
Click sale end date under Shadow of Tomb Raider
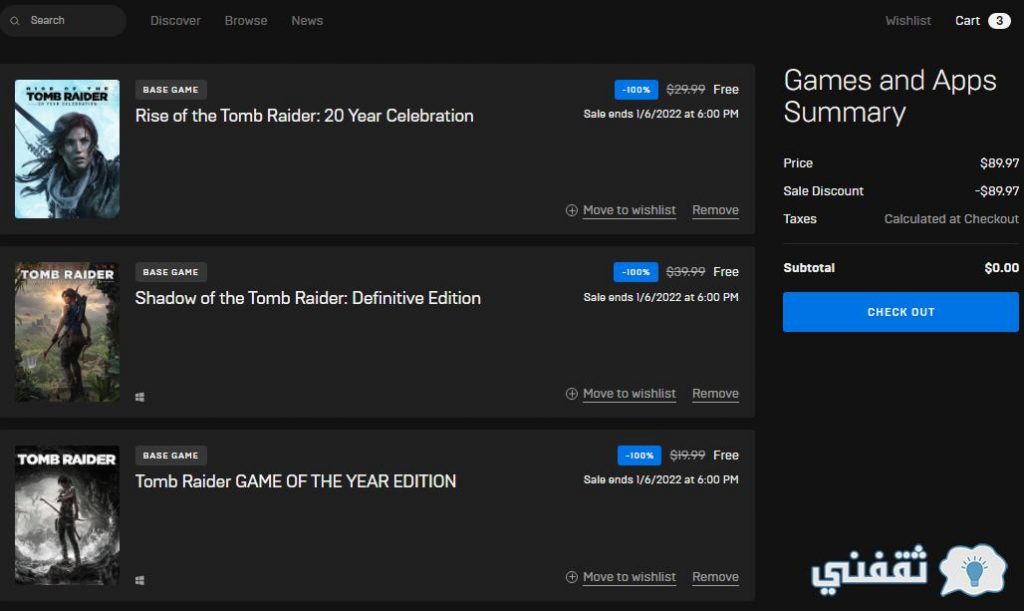[x=661, y=297]
